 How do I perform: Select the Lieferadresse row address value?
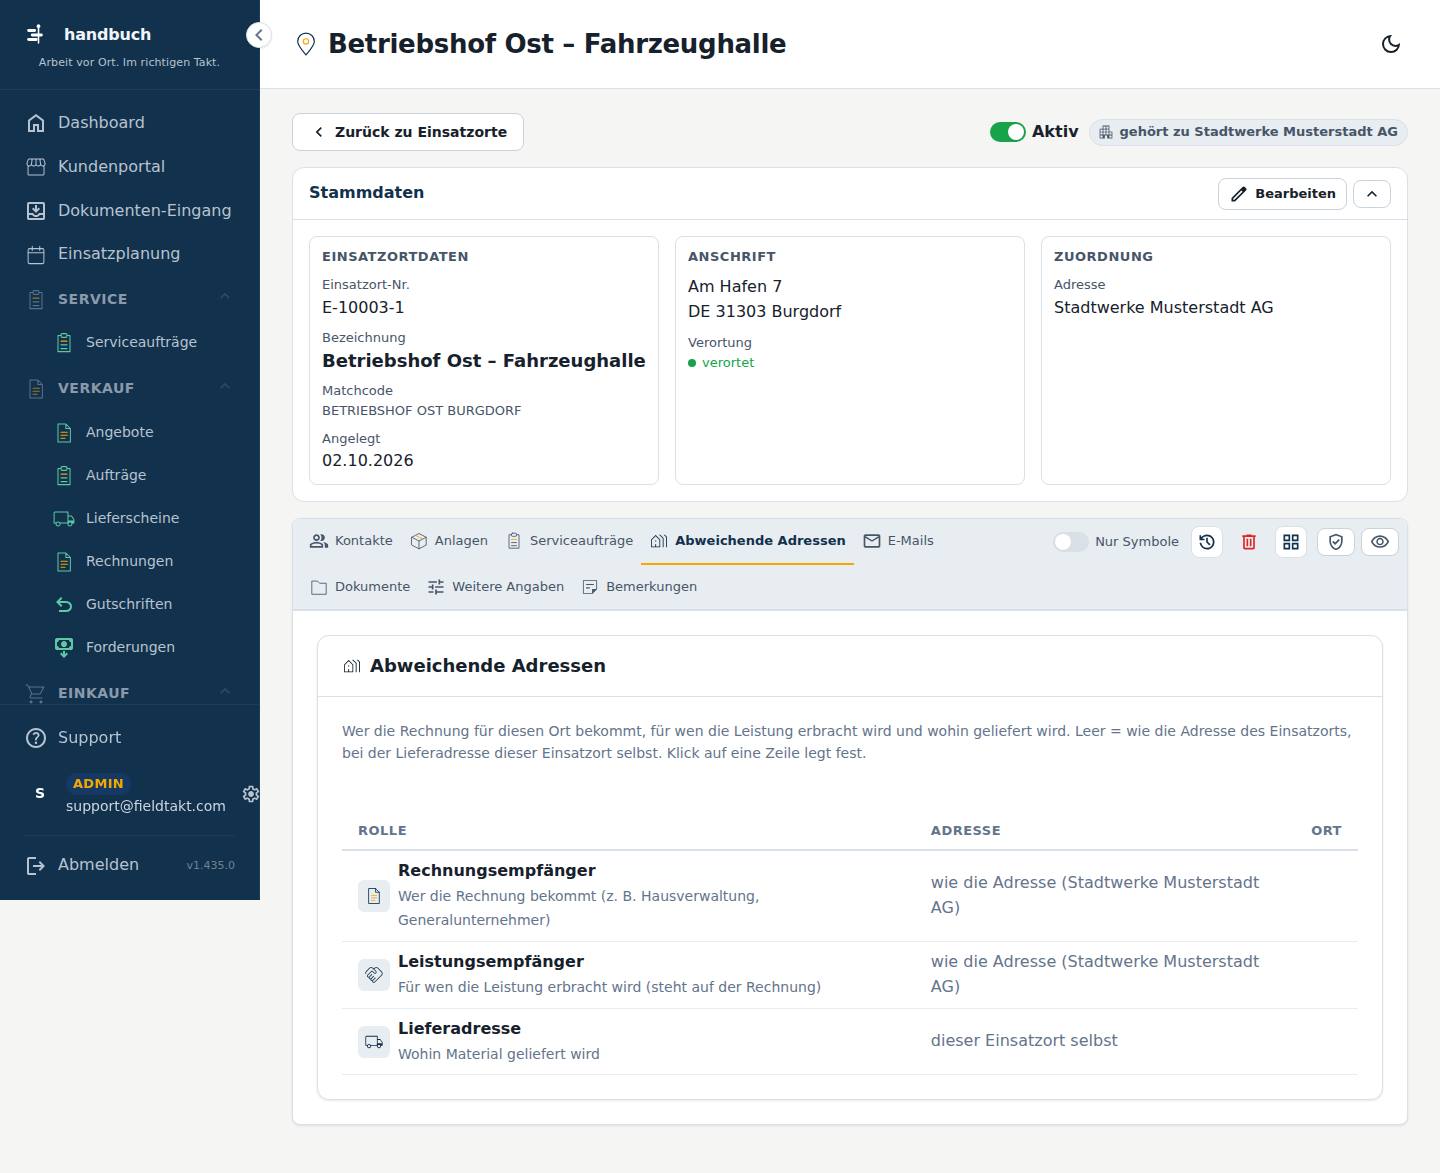click(x=1024, y=1041)
